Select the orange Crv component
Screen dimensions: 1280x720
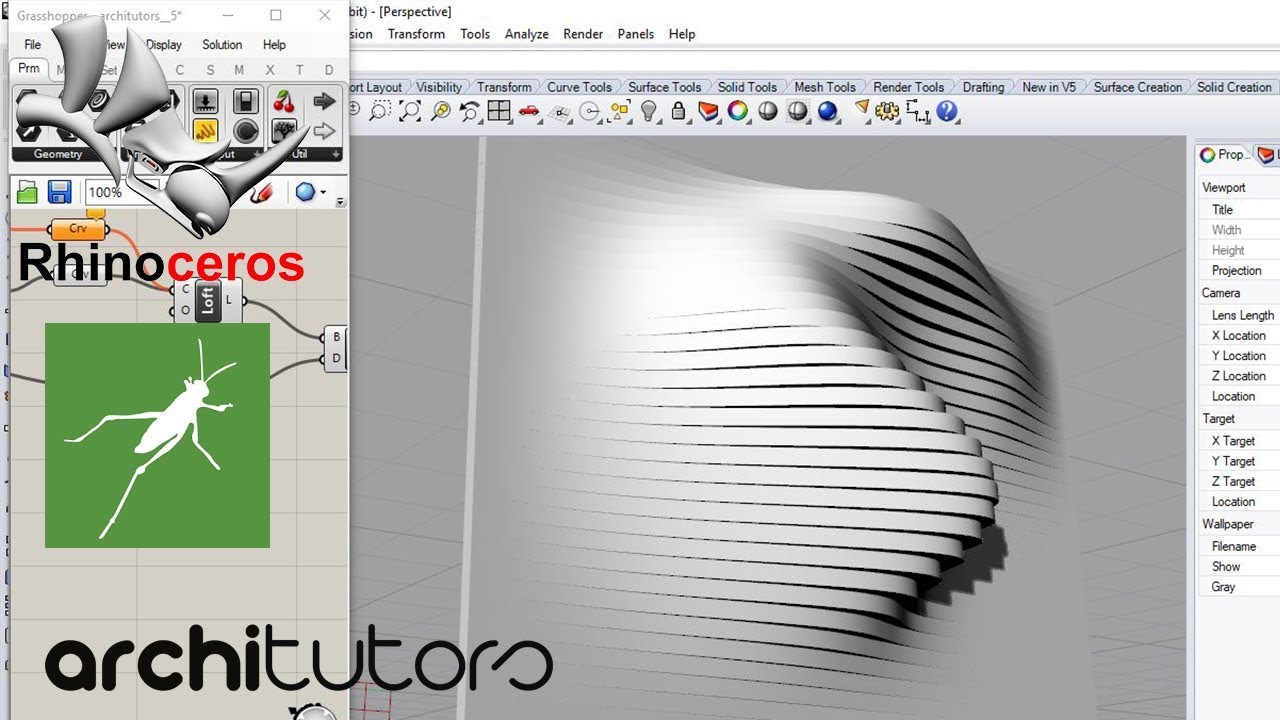tap(78, 229)
